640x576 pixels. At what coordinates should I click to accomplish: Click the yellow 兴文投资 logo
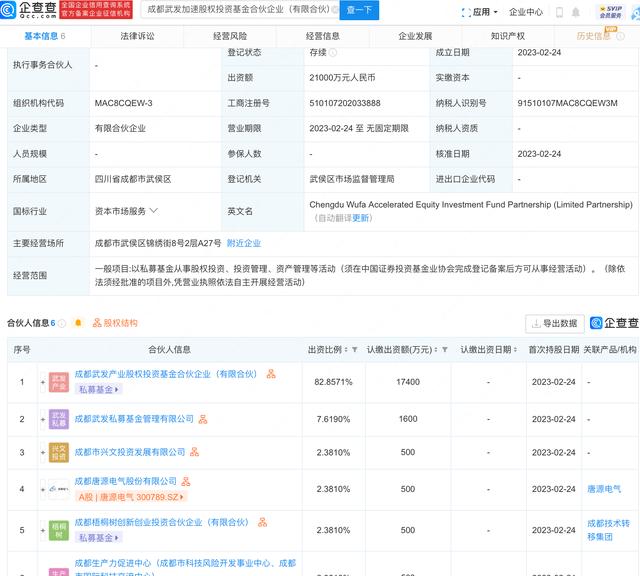point(59,452)
